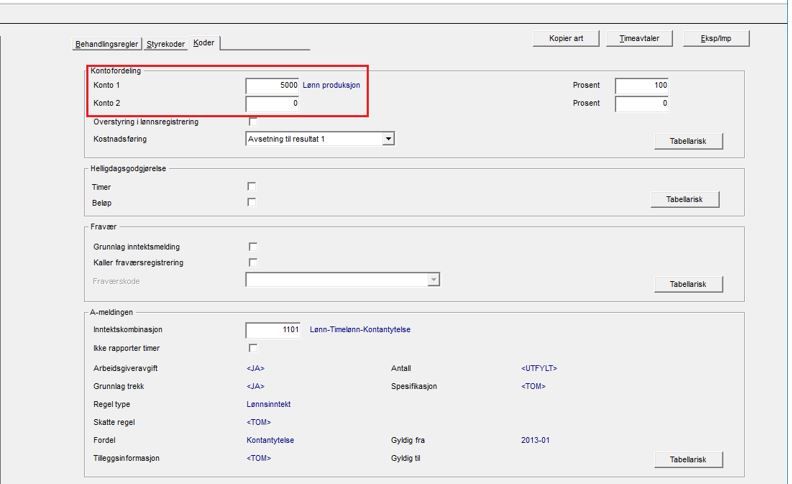The image size is (792, 484).
Task: Click the Kopier art button
Action: pos(566,38)
